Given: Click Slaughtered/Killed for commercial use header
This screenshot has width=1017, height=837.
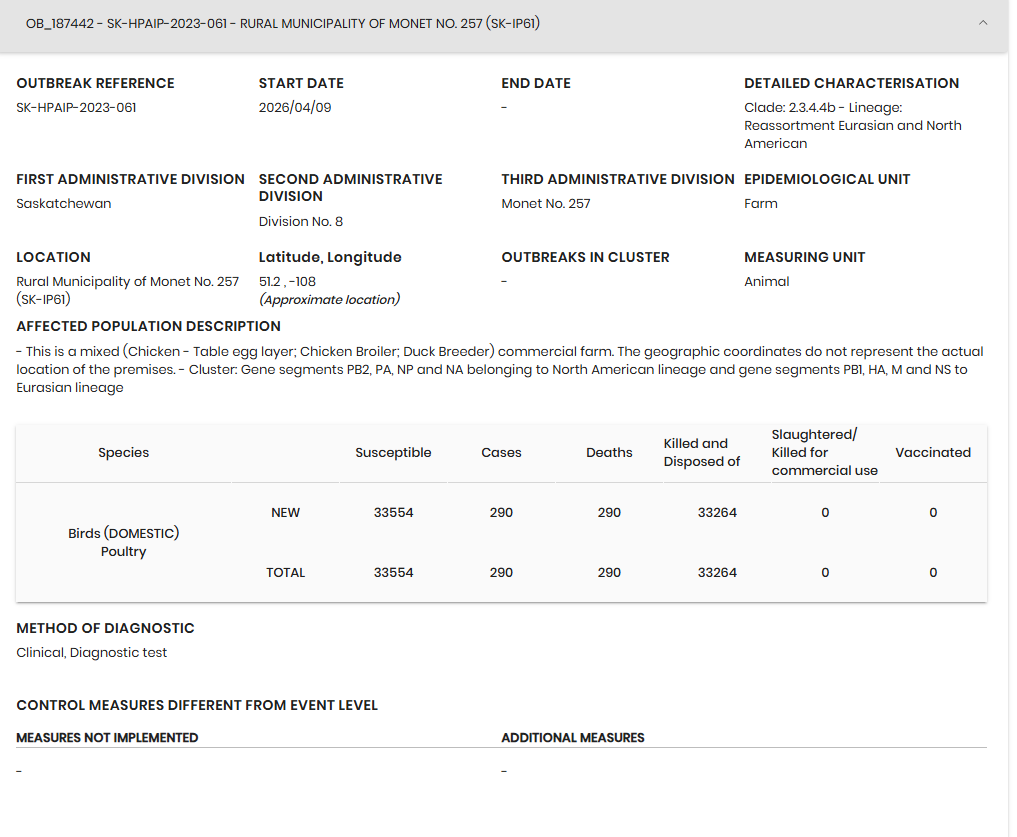Looking at the screenshot, I should click(x=824, y=453).
